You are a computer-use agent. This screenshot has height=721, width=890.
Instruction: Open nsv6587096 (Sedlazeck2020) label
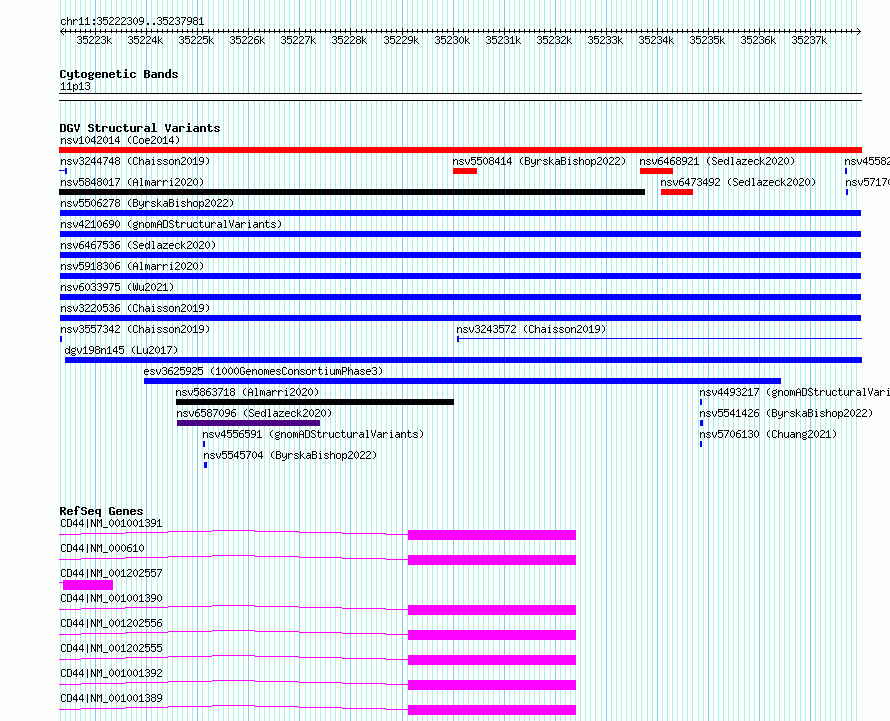(254, 413)
